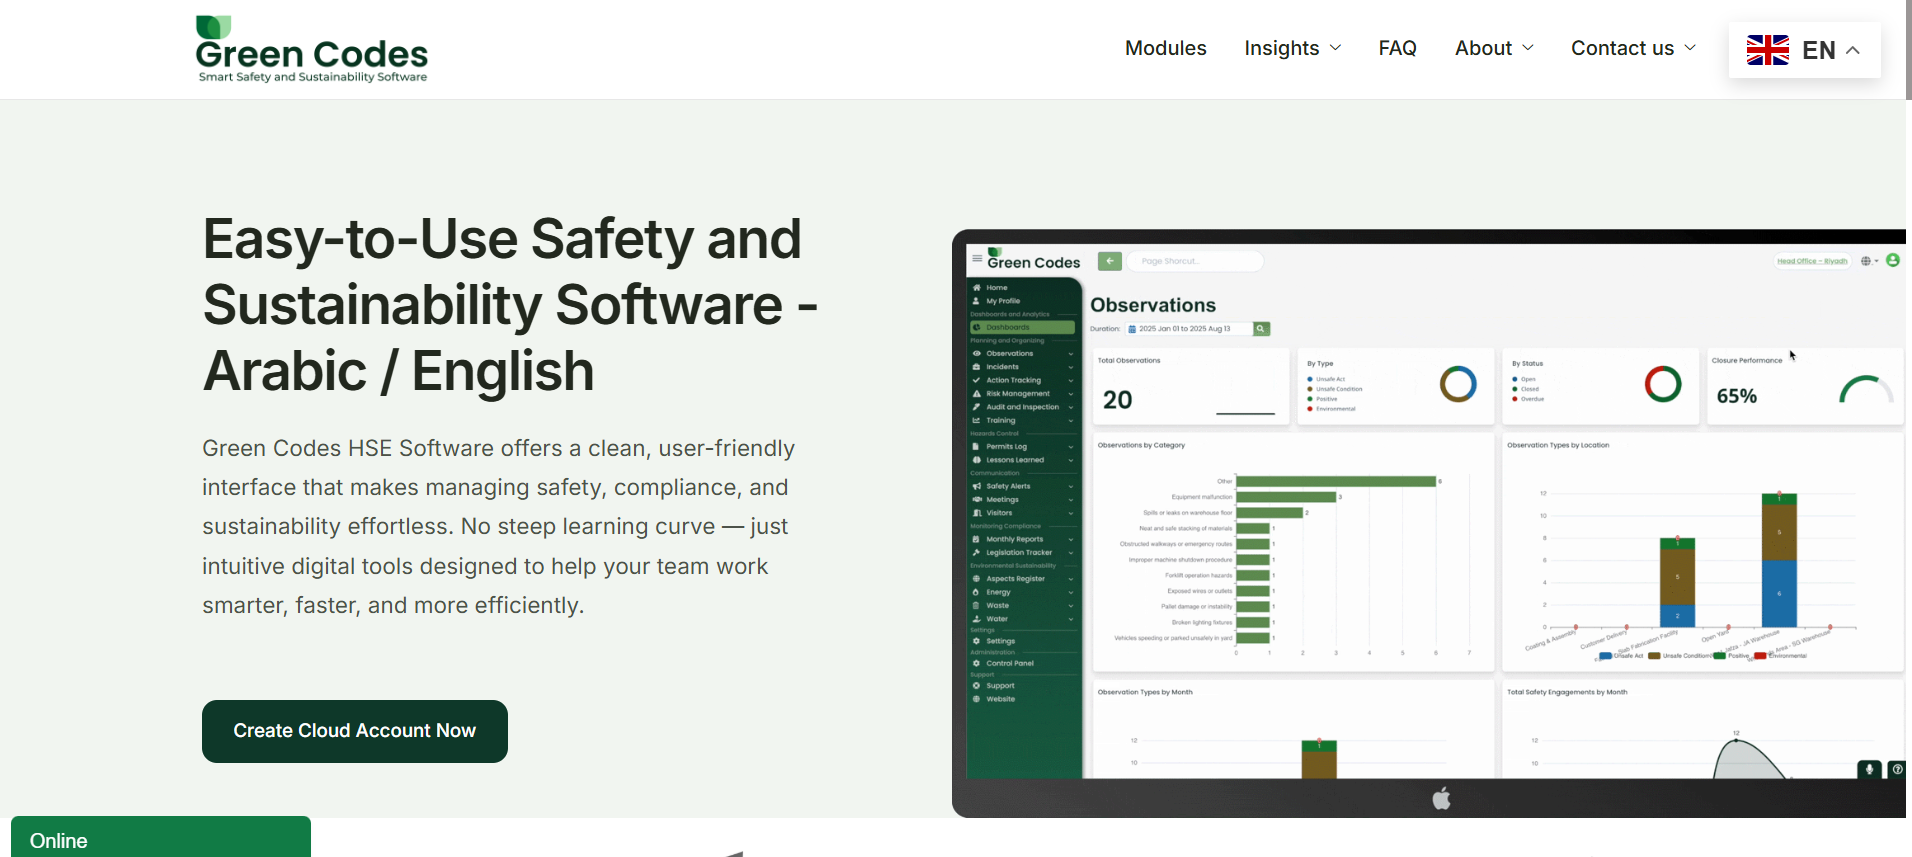Click the Head Office - Riyadh link

point(1811,261)
